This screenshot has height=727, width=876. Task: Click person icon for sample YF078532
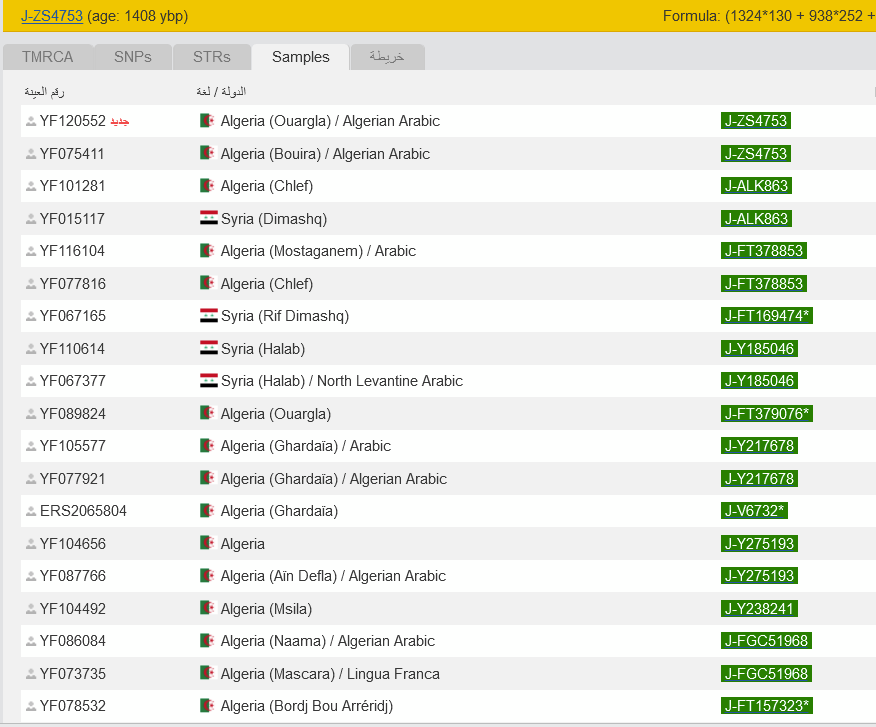coord(31,706)
